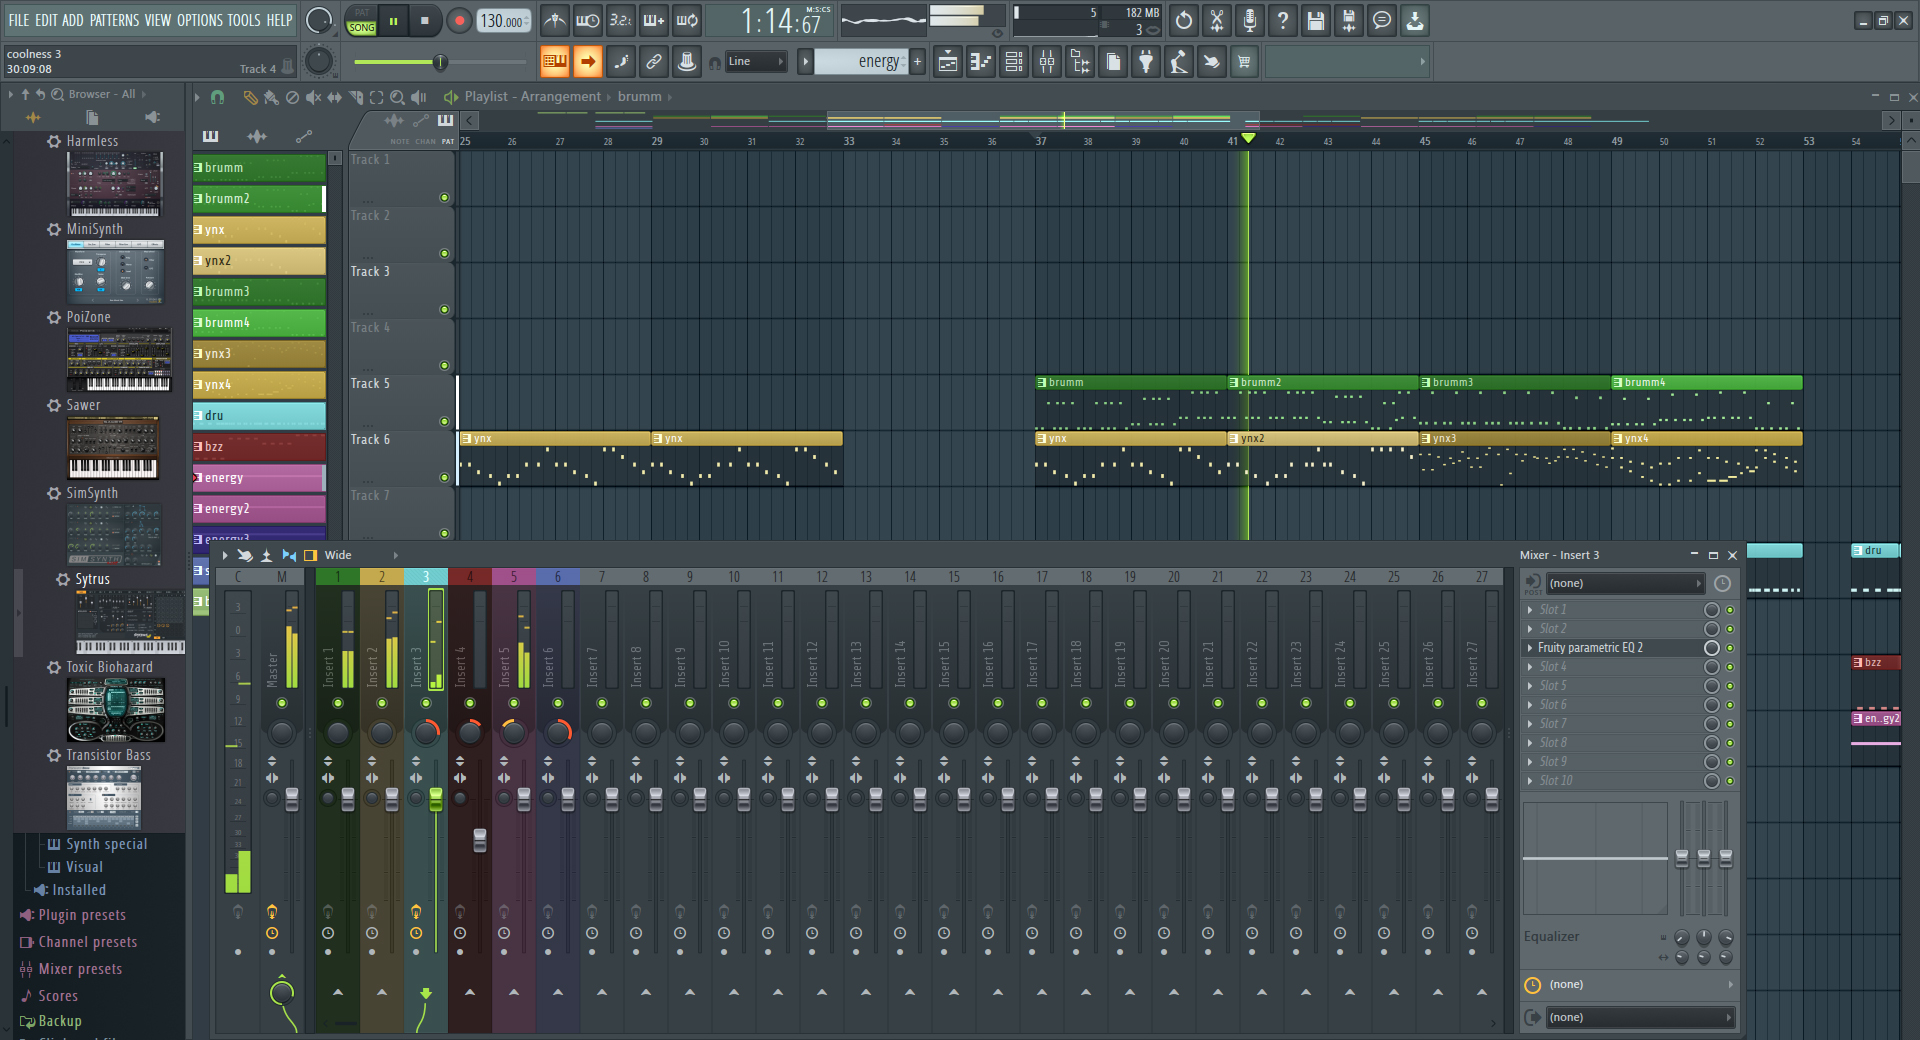Open the ADD menu
Viewport: 1920px width, 1040px height.
coord(73,20)
